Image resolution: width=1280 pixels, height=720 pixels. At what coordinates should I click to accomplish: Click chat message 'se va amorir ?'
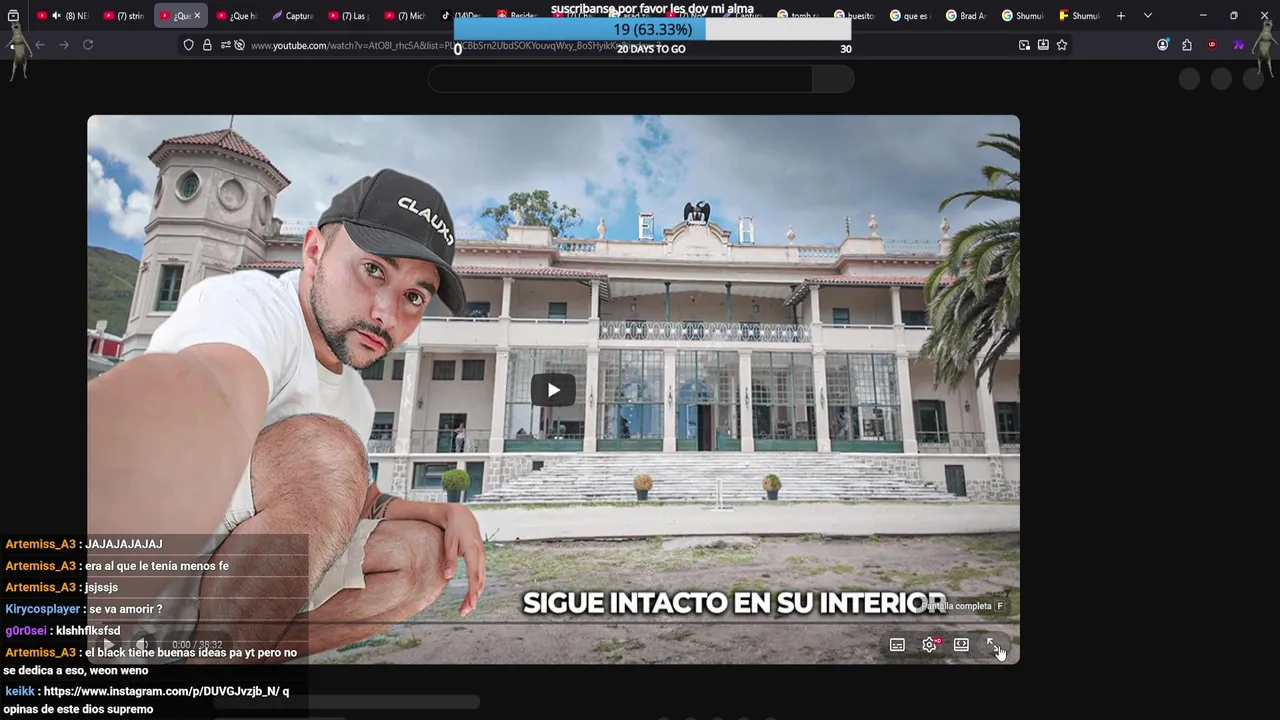pos(125,609)
